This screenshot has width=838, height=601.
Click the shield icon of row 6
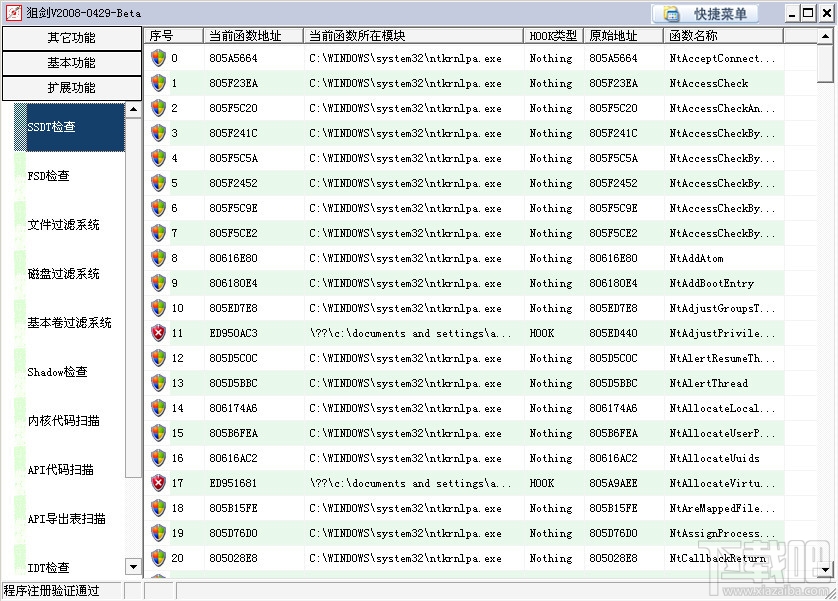click(x=158, y=208)
